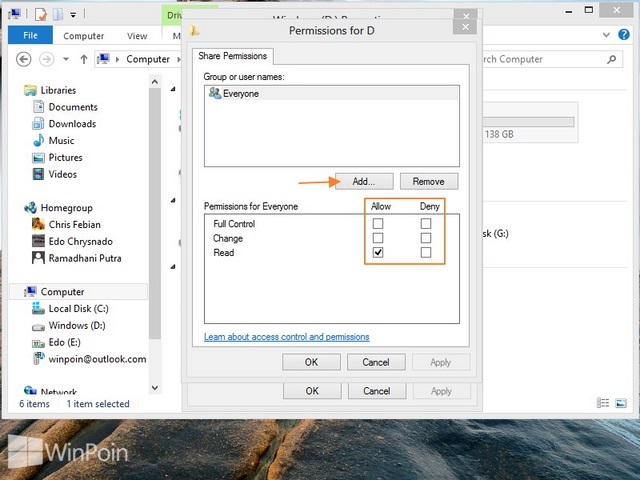Switch to large icons view in status bar

coord(621,403)
